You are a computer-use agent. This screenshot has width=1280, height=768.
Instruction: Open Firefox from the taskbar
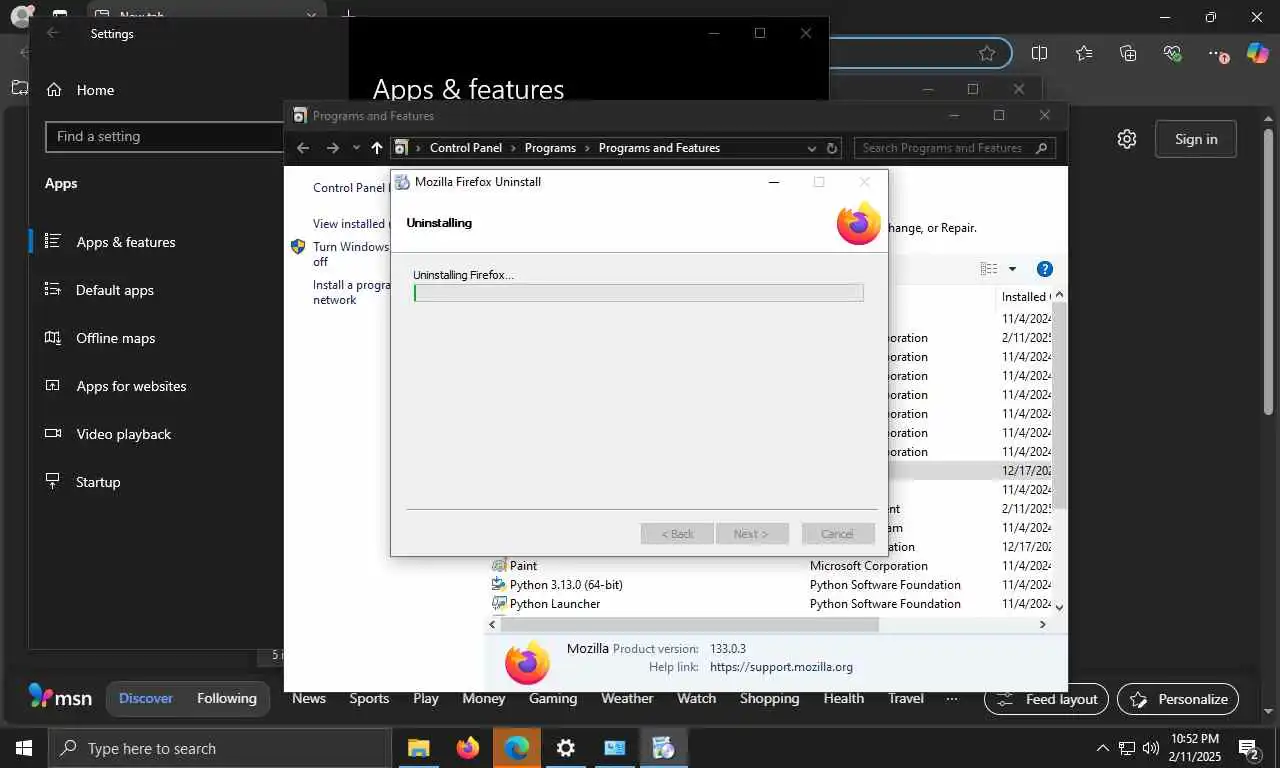(x=467, y=748)
